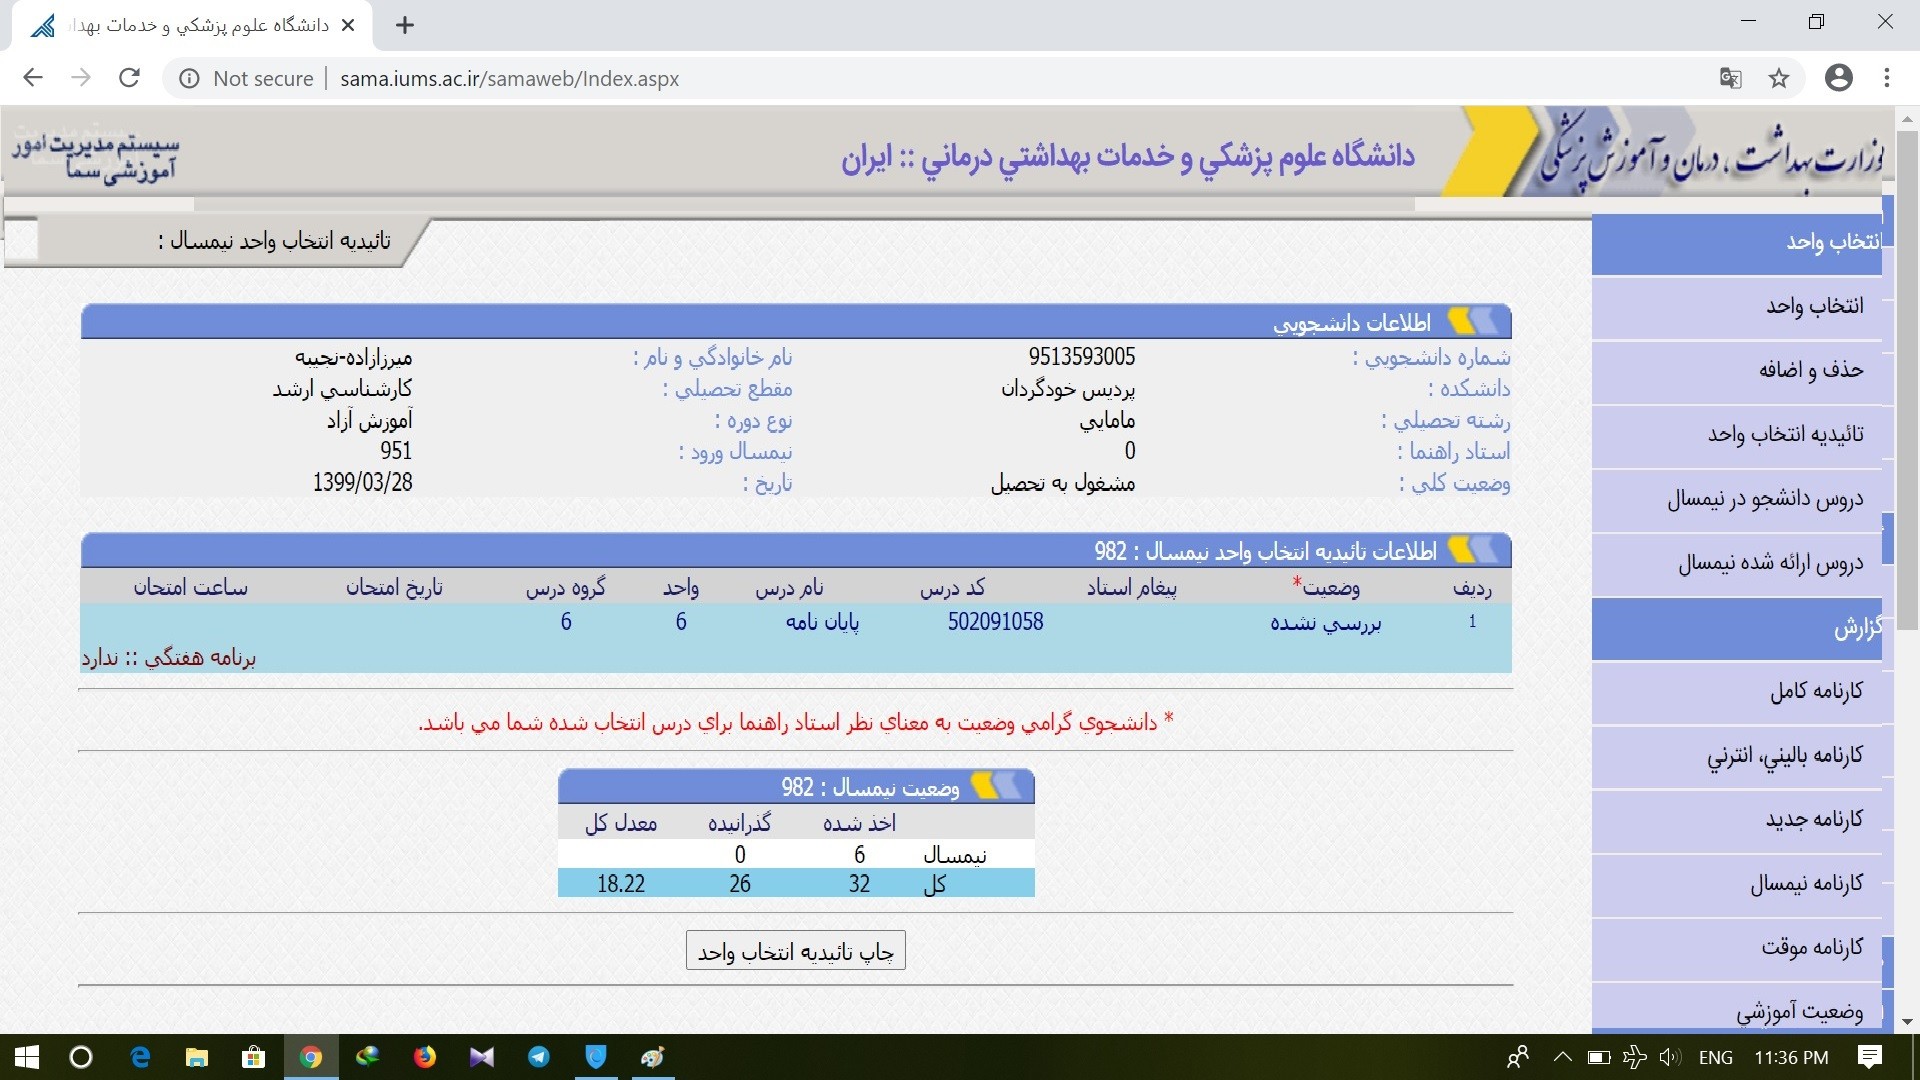
Task: Open the Windows notification center icon
Action: tap(1869, 1057)
